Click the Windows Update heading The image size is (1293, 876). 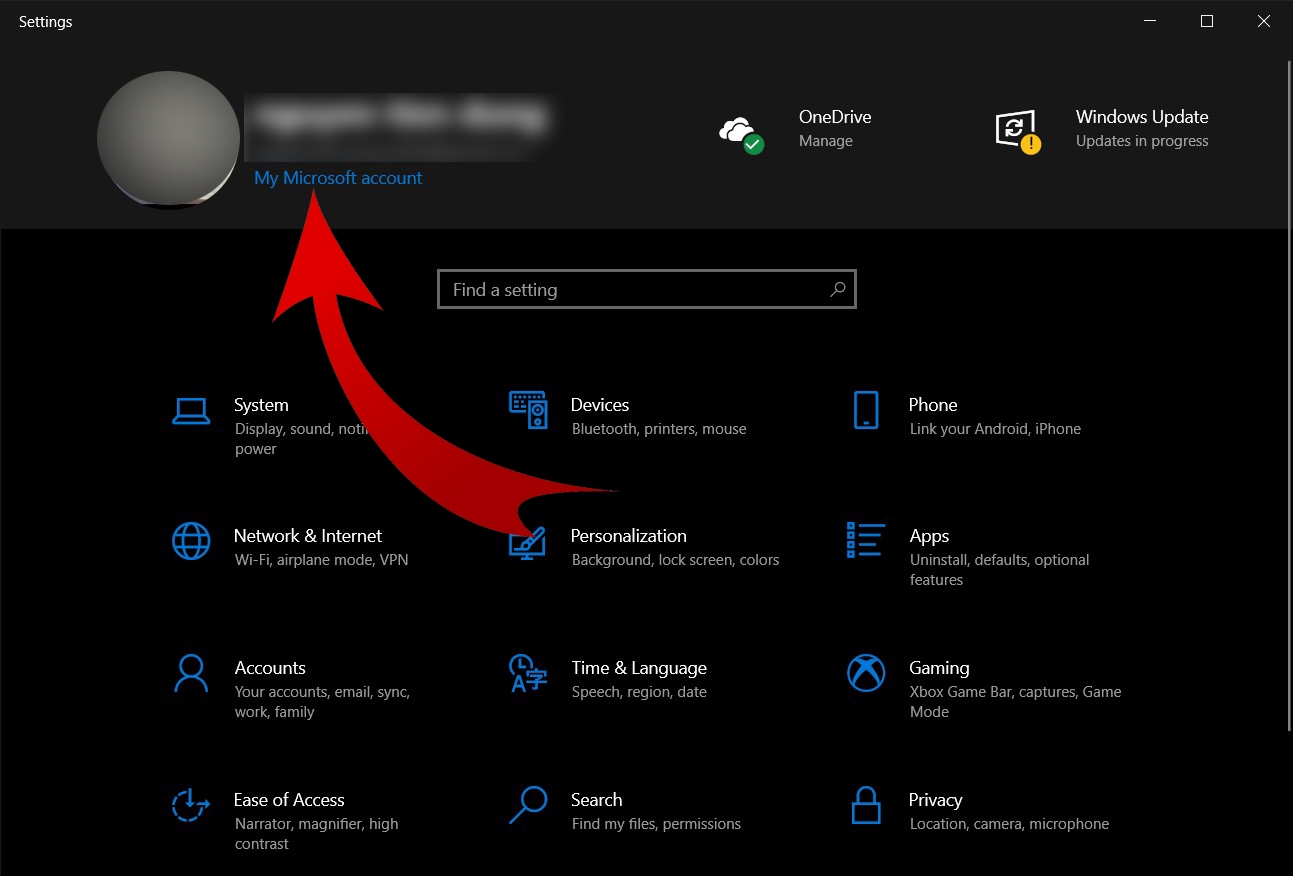pos(1142,117)
